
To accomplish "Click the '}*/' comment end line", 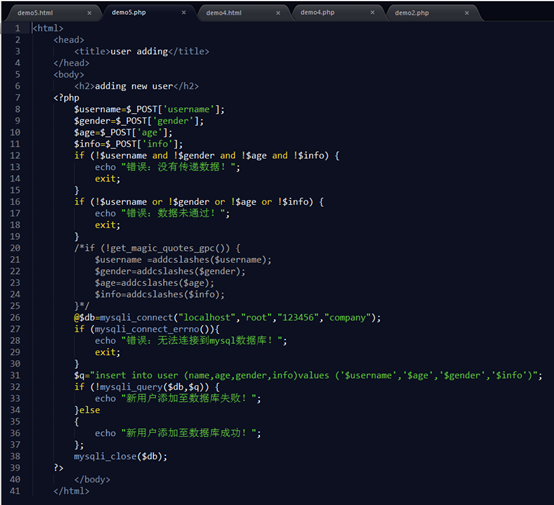I will 82,306.
